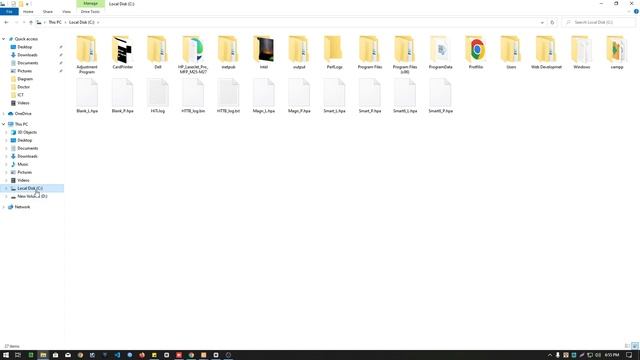Open Doctor folder in Quick access
Viewport: 640px width, 360px height.
(x=24, y=87)
